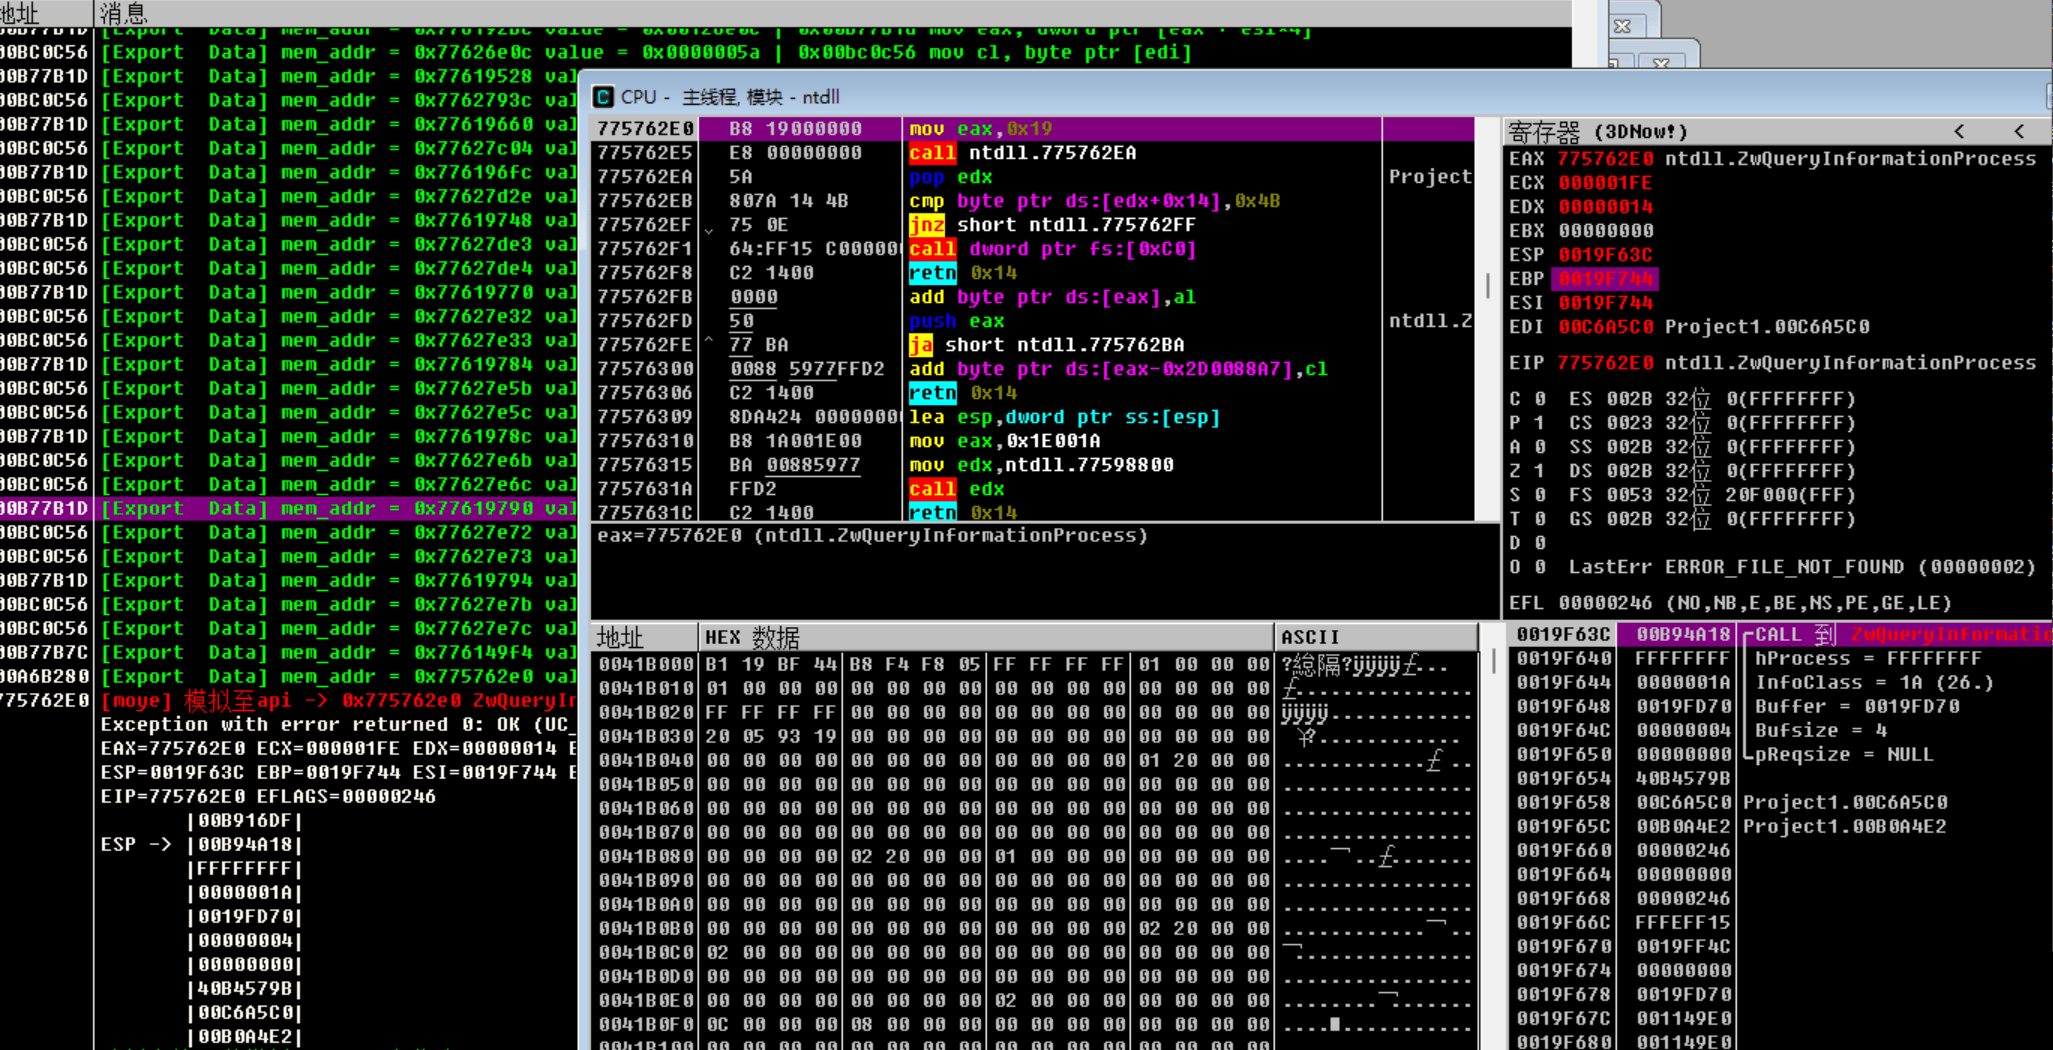Click the 'ASCII' header in dump pane
2053x1050 pixels.
point(1310,637)
